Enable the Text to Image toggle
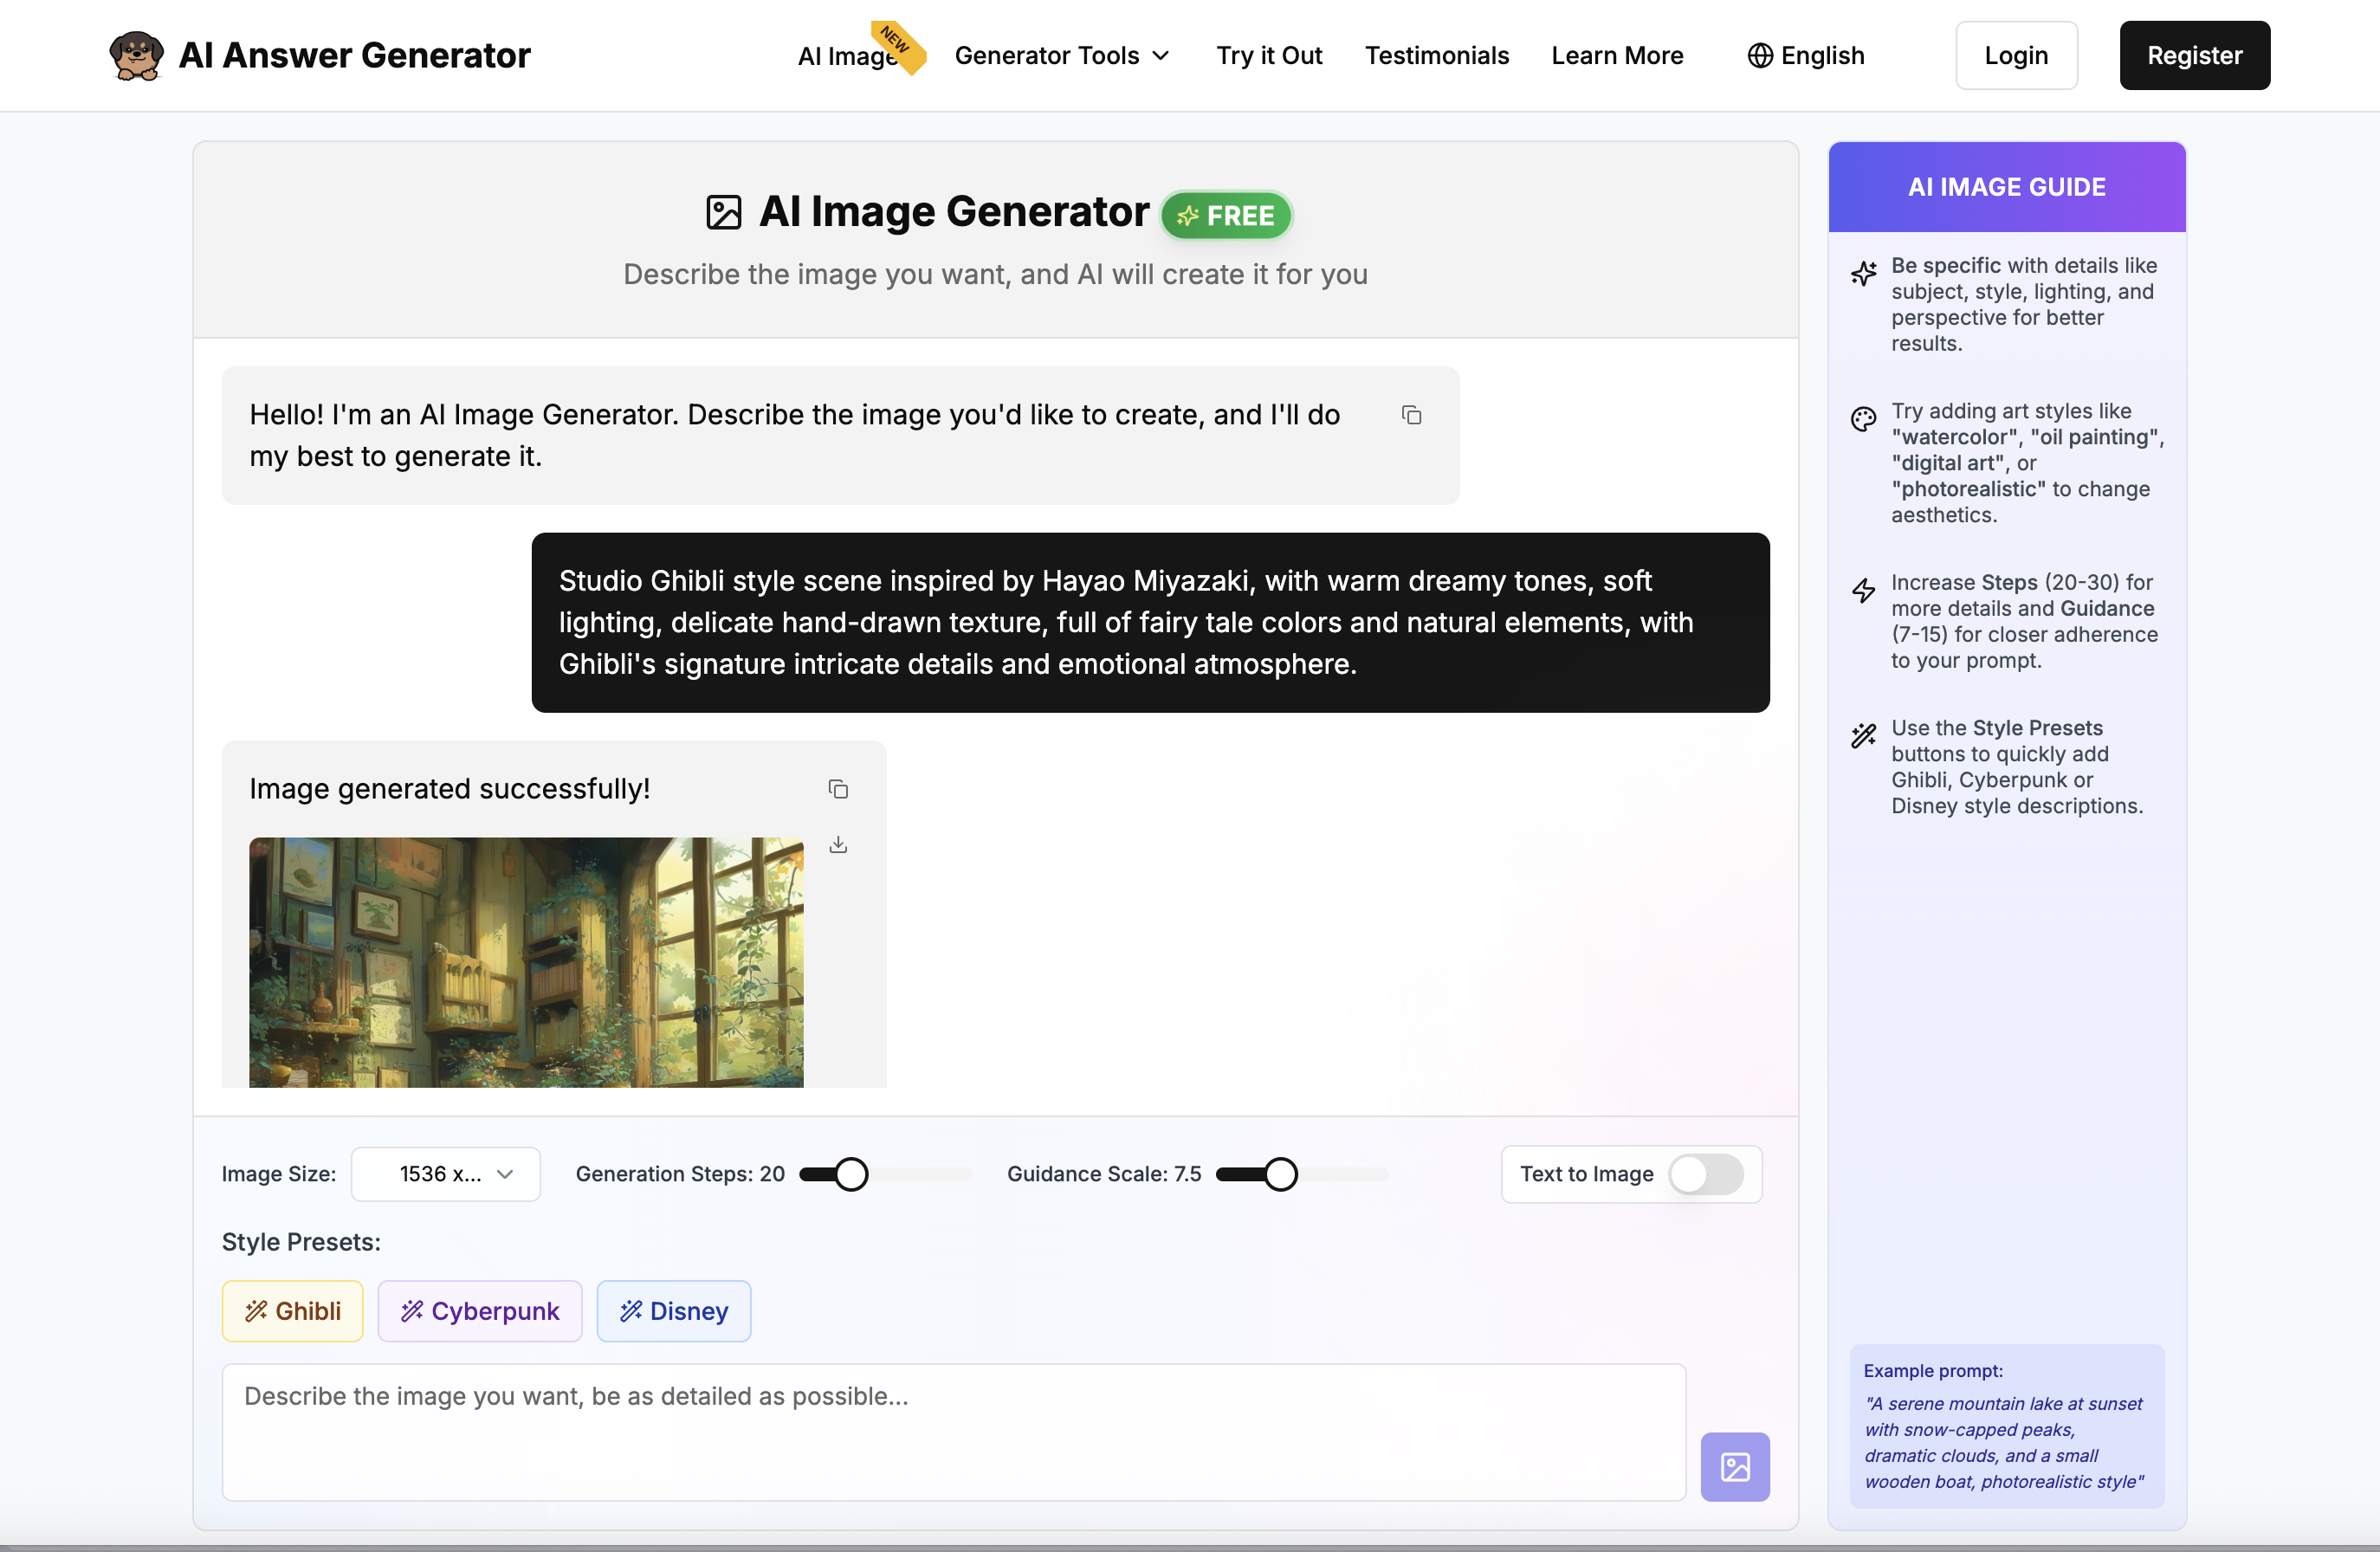The width and height of the screenshot is (2380, 1552). (1705, 1175)
